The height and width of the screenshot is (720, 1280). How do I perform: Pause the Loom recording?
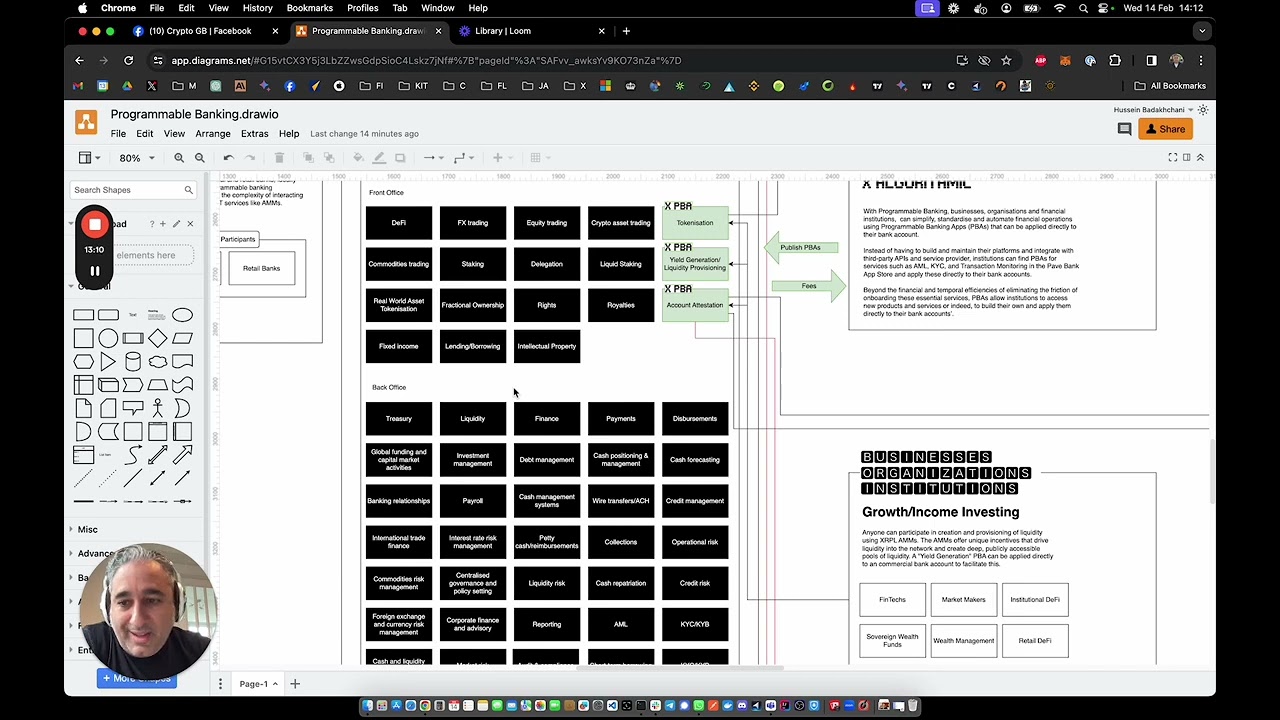click(94, 271)
